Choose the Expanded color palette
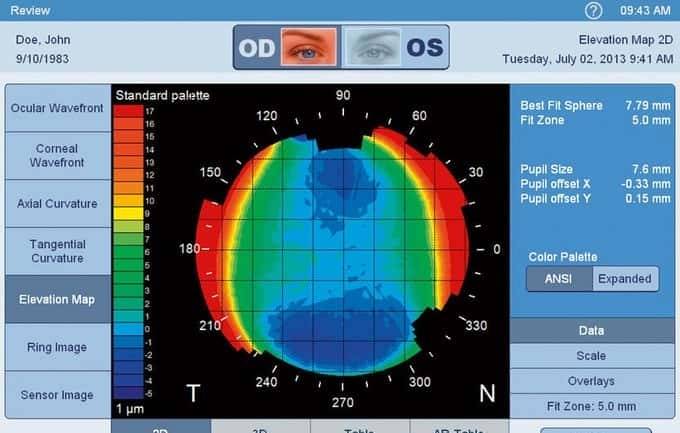 (x=625, y=279)
